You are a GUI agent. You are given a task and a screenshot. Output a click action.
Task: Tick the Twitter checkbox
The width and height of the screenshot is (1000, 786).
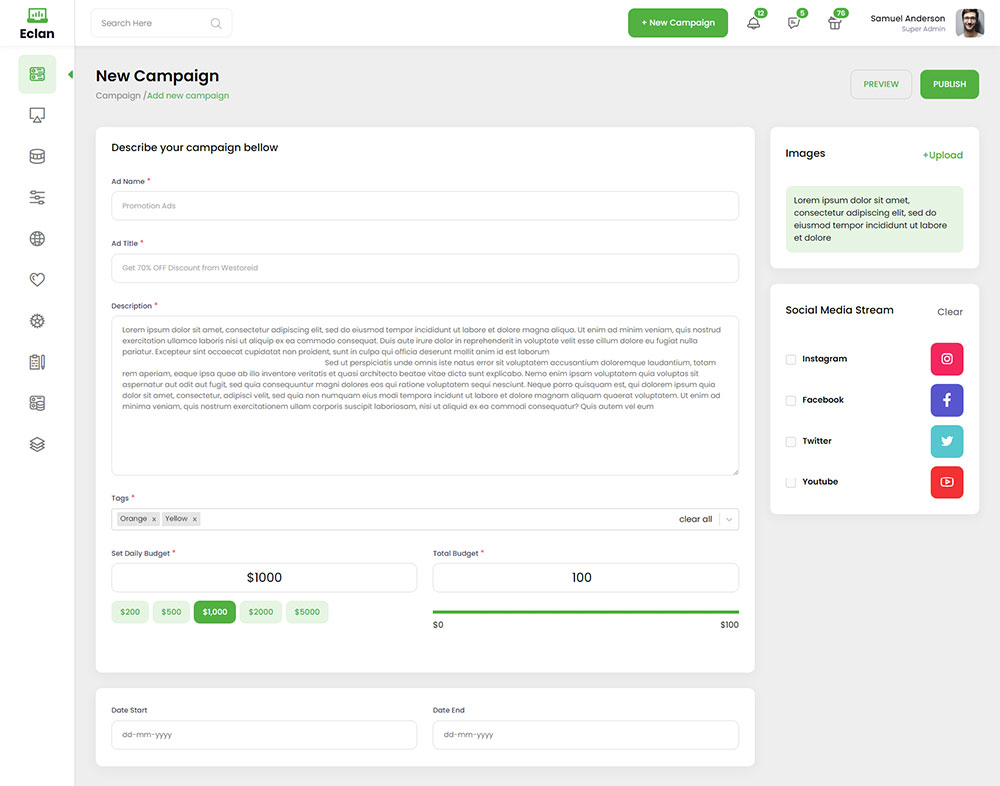[791, 441]
